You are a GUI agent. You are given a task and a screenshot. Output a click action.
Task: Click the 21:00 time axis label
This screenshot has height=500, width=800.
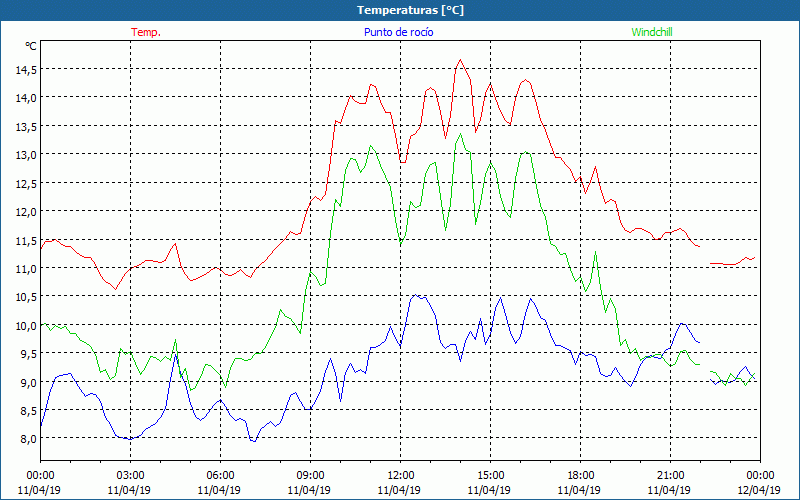click(x=670, y=476)
